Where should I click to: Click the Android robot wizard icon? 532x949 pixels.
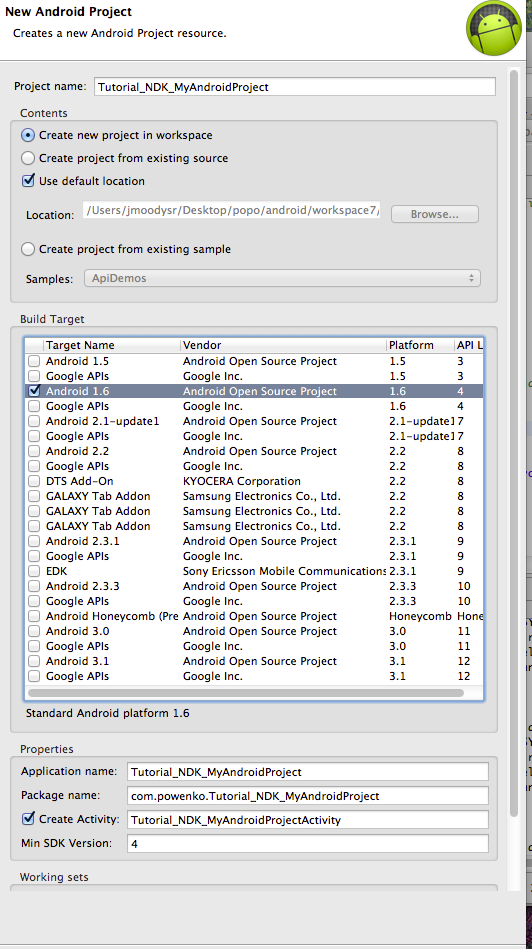pos(494,28)
